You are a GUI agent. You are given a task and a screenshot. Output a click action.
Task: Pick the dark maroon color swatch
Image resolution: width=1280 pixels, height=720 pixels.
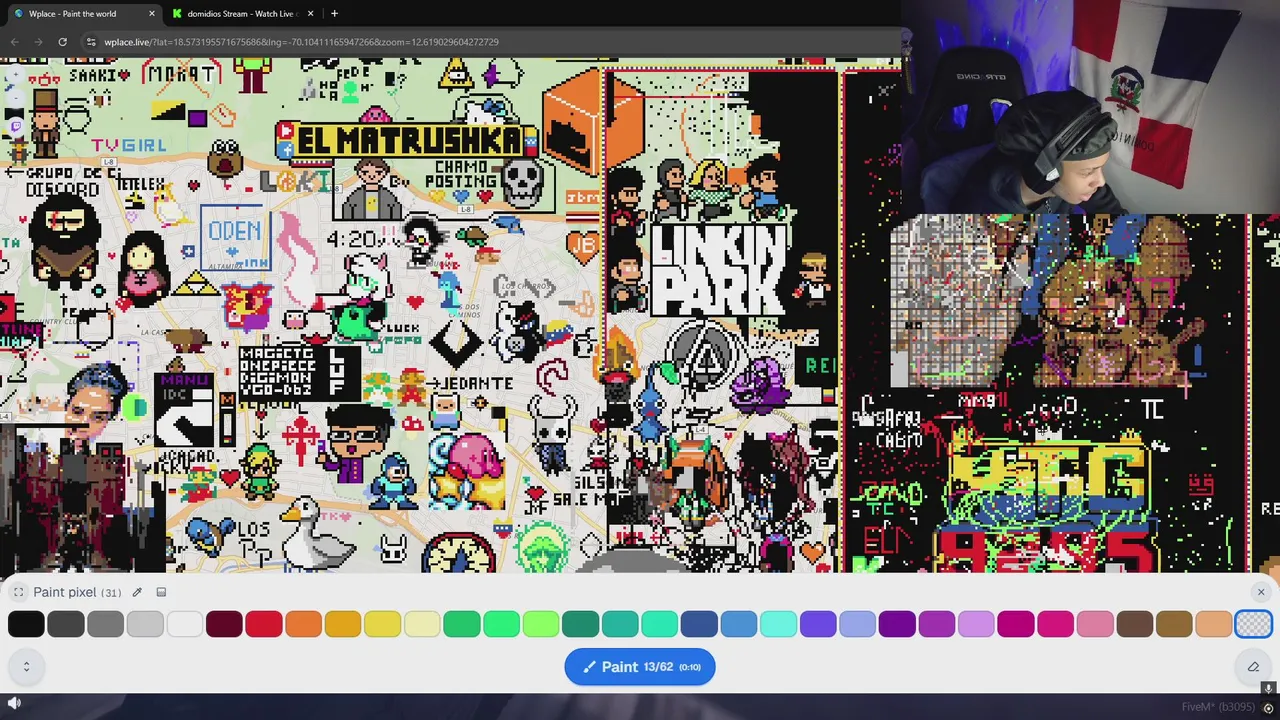point(224,624)
